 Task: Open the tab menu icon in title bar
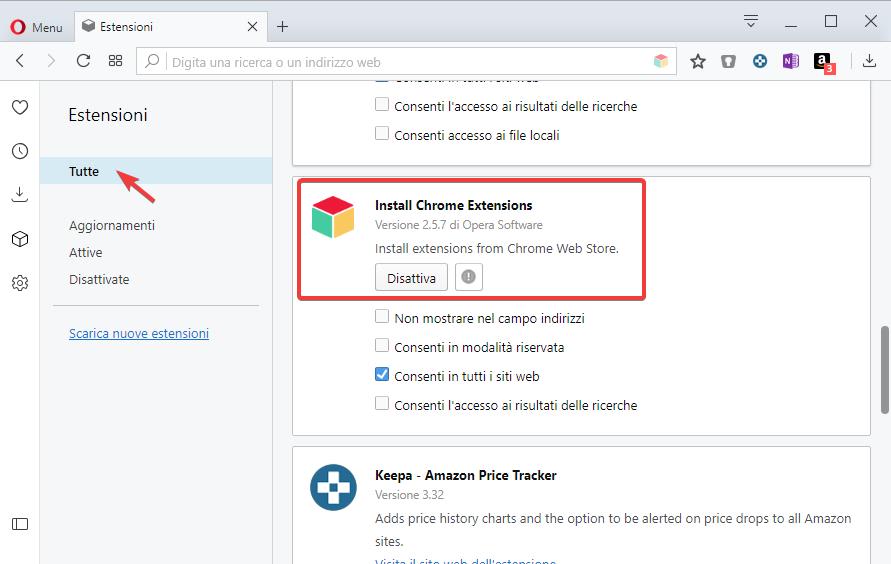click(751, 22)
